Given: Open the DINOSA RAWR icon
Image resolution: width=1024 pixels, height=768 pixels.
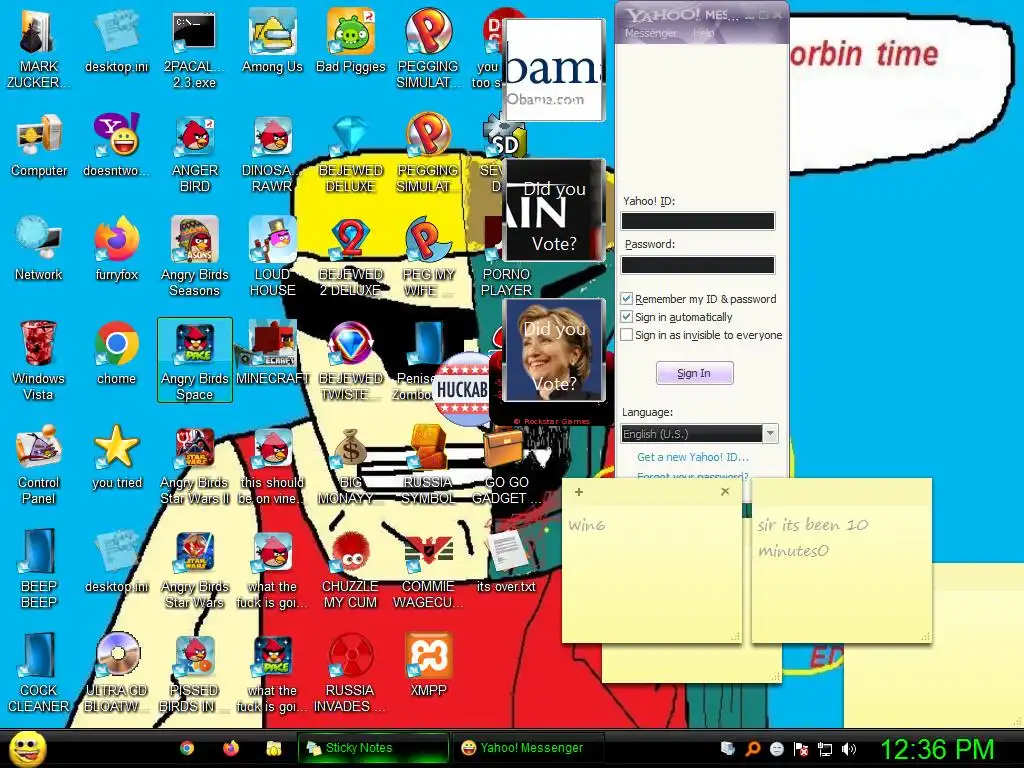Looking at the screenshot, I should click(x=272, y=153).
